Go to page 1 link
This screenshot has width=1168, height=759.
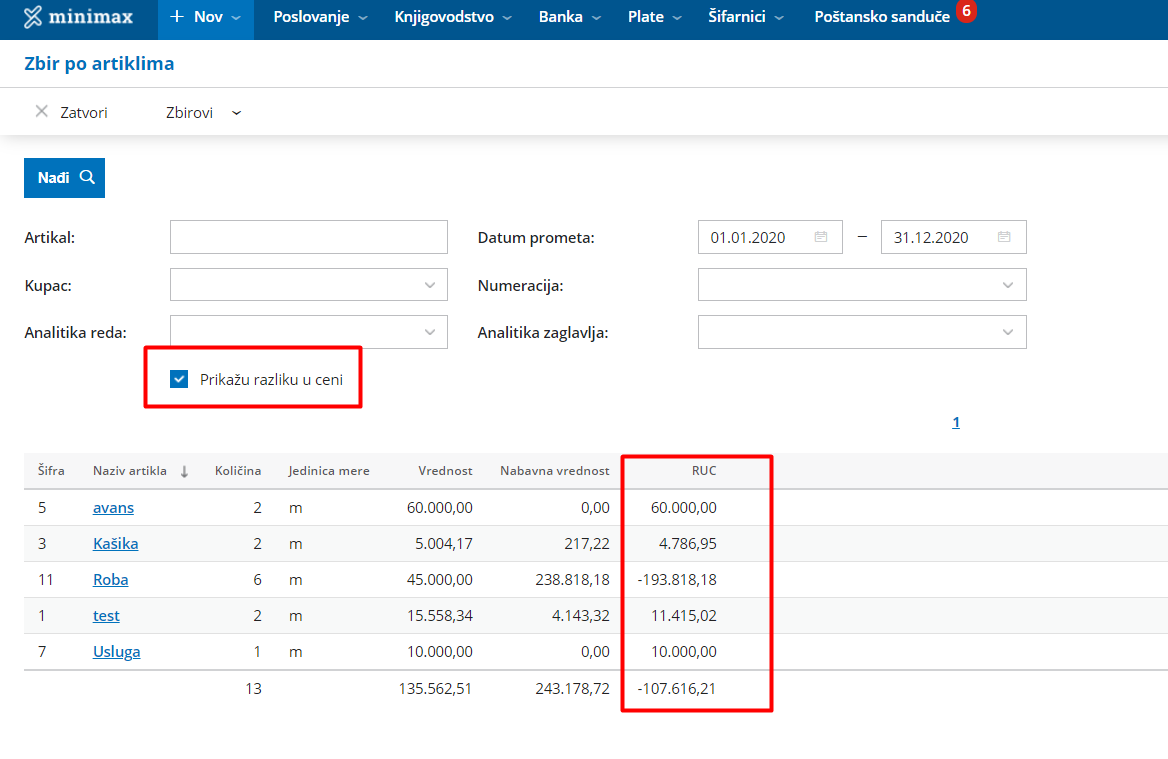click(955, 423)
